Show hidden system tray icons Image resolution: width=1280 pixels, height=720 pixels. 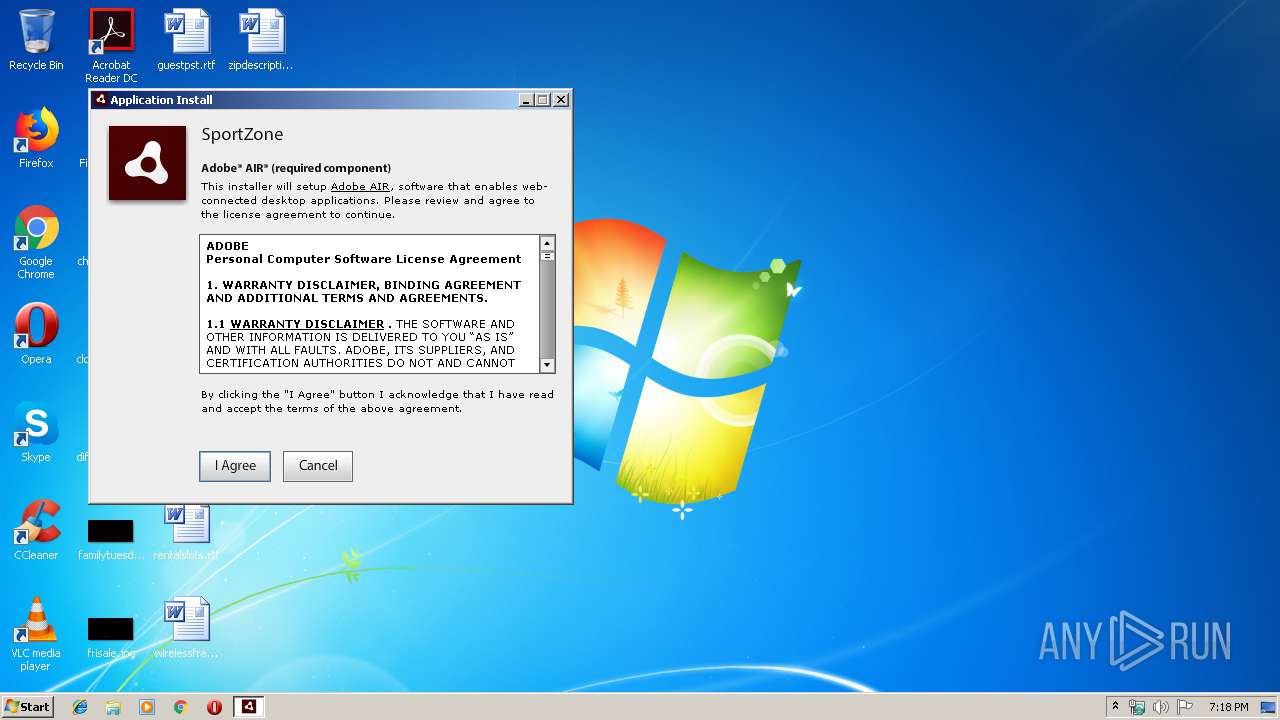point(1116,707)
